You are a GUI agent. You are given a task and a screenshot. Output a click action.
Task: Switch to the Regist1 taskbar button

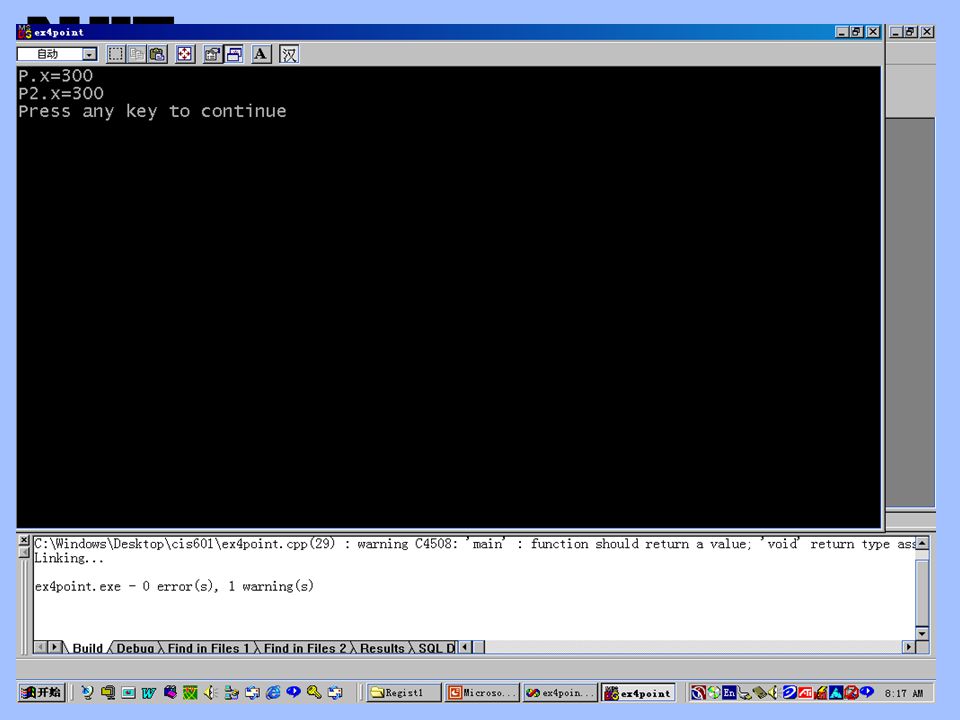tap(404, 692)
